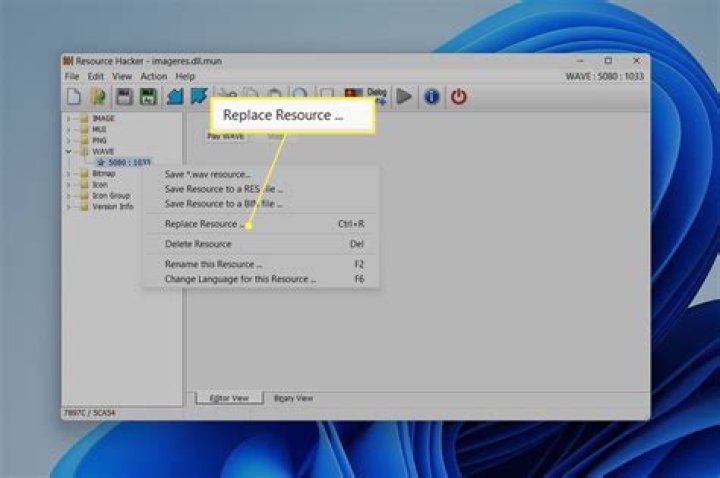This screenshot has height=478, width=720.
Task: Click the Play WAVE button
Action: point(226,136)
